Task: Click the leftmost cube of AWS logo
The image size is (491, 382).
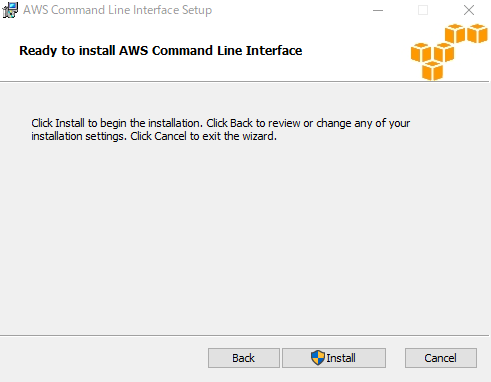Action: (x=421, y=52)
